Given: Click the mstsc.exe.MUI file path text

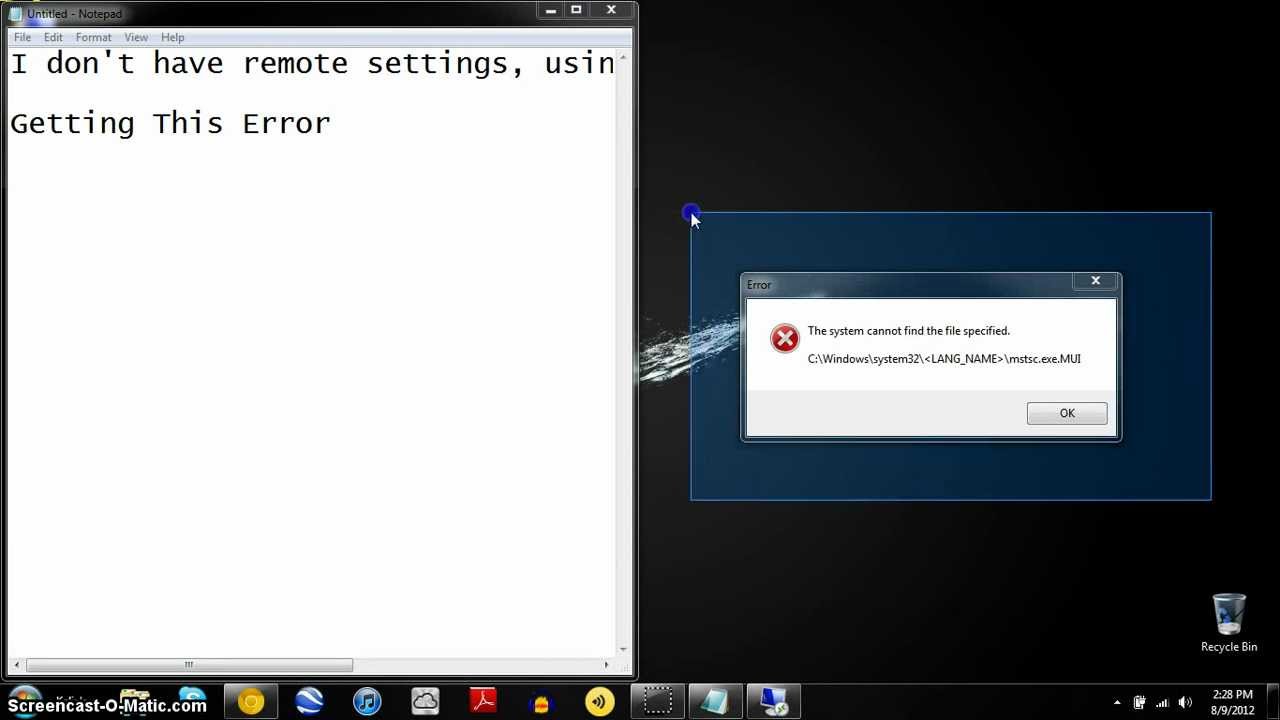Looking at the screenshot, I should [x=944, y=359].
